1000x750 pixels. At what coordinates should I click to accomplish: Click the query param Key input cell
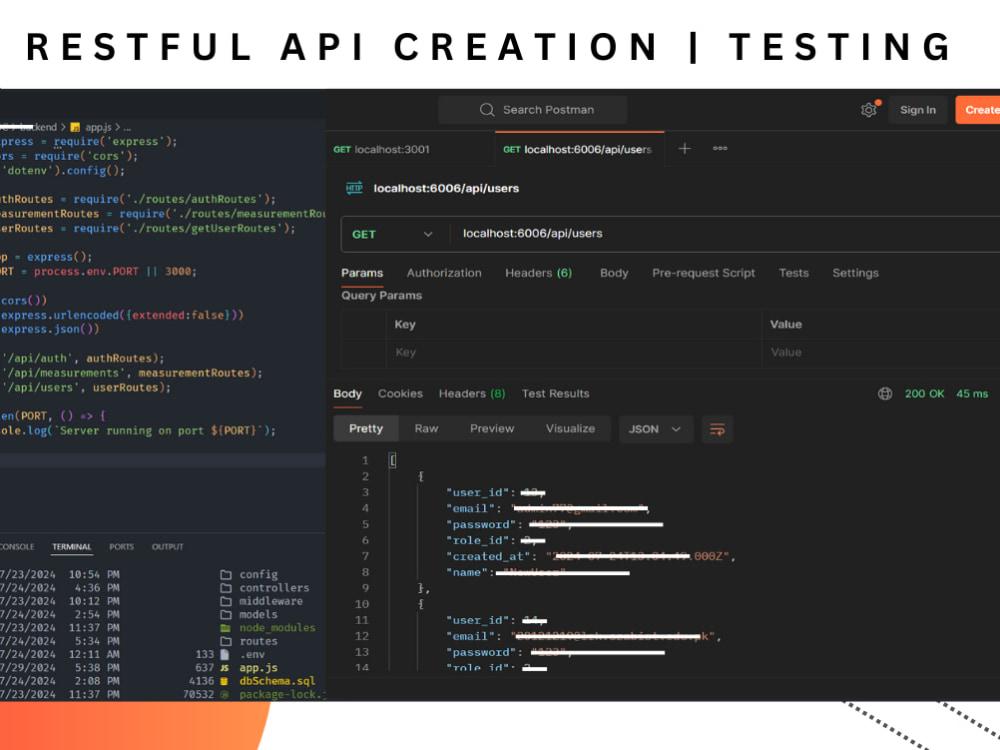coord(573,352)
